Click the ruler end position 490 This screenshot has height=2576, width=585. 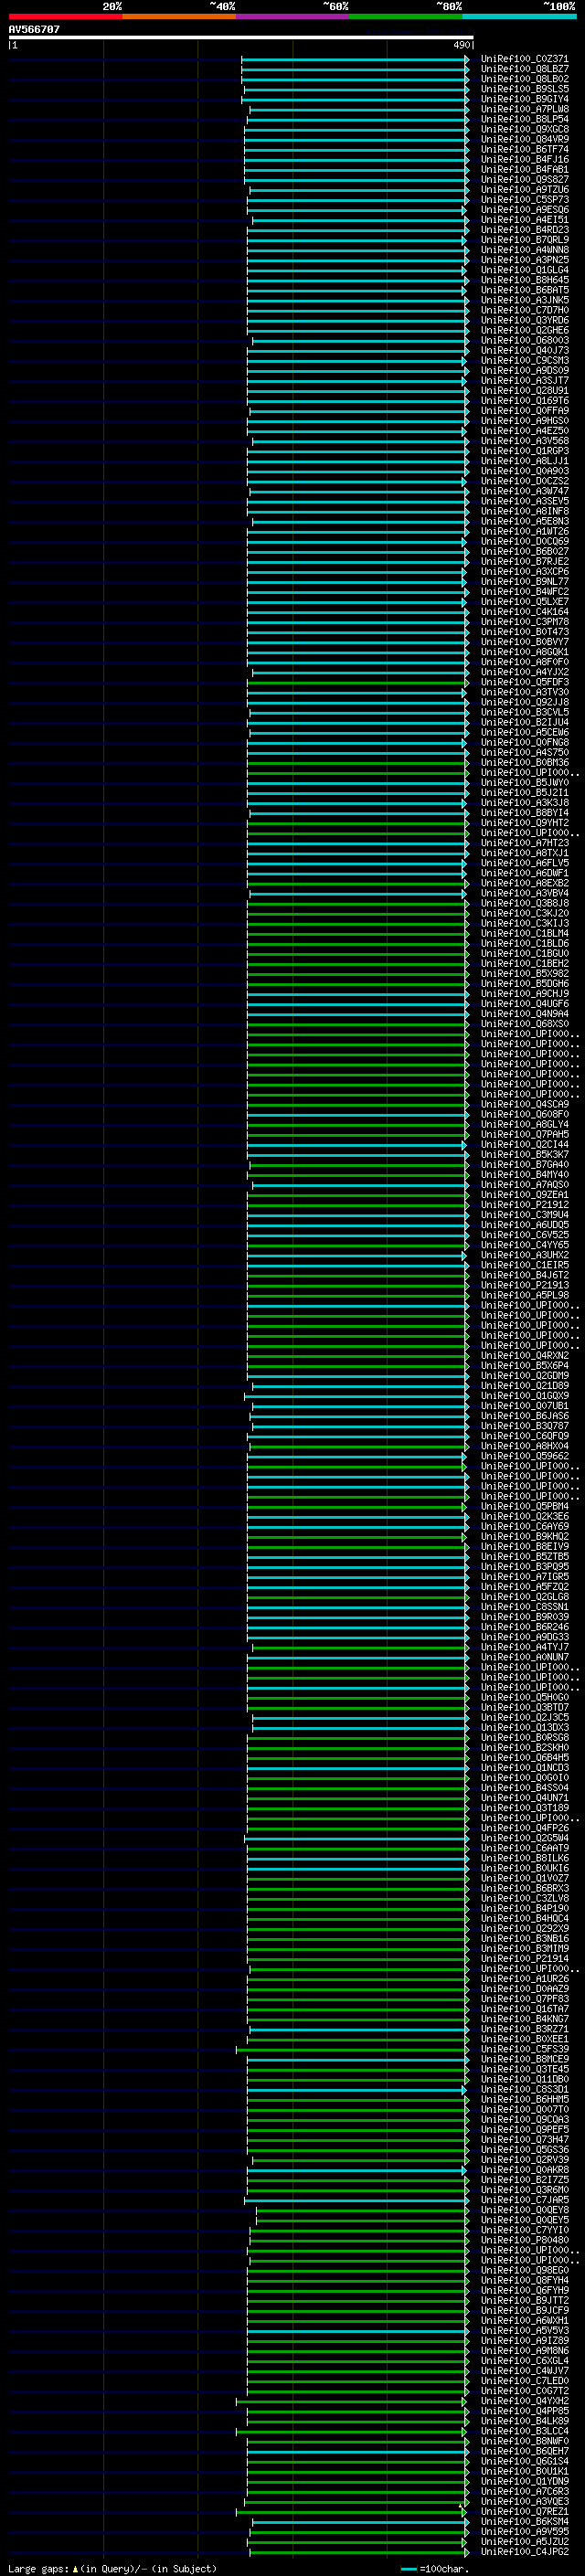coord(462,45)
